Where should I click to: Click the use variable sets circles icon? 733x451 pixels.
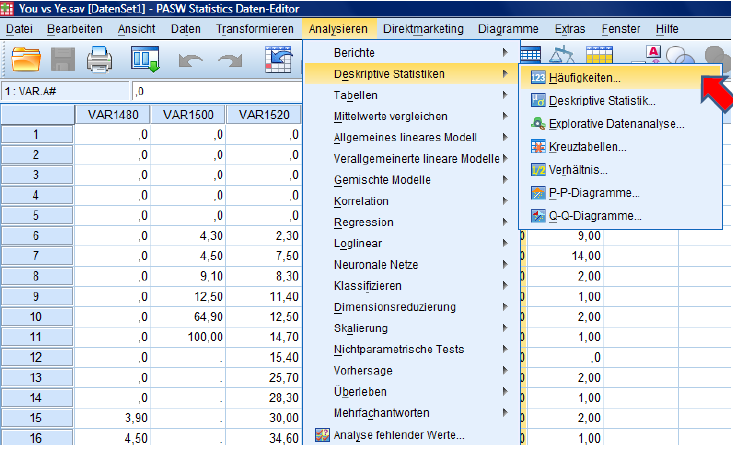(x=680, y=55)
